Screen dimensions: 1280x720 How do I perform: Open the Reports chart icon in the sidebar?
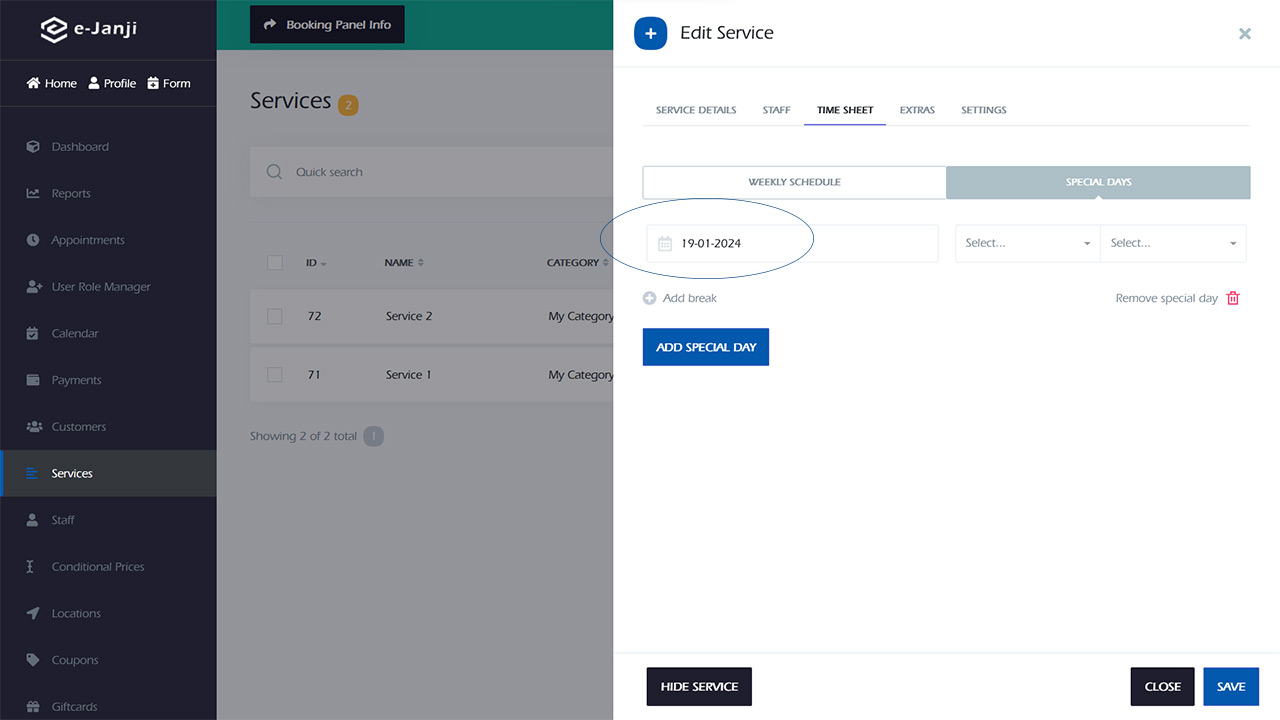[x=33, y=193]
